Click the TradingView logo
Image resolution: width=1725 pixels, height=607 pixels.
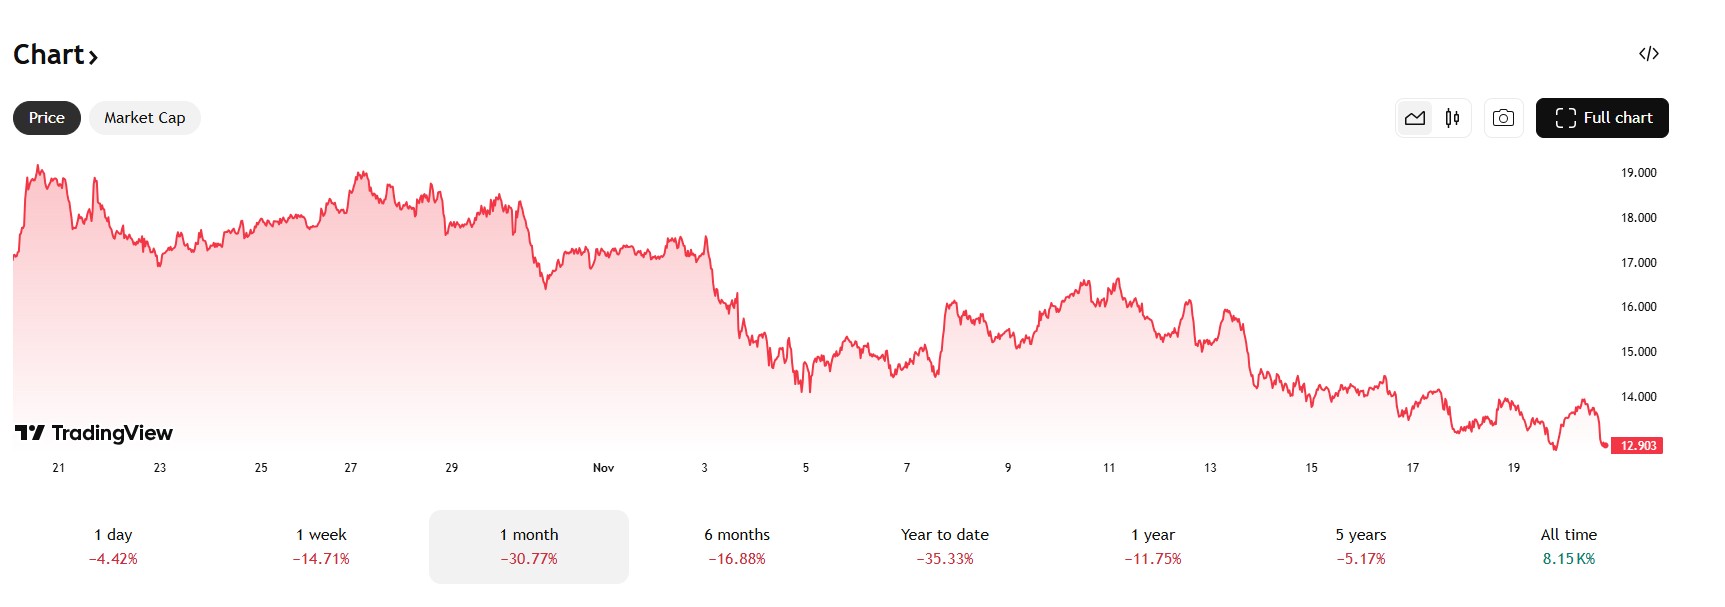pyautogui.click(x=93, y=433)
